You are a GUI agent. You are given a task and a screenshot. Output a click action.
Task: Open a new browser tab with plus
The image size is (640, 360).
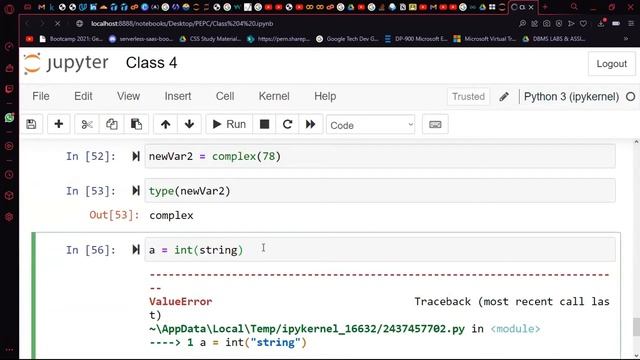pos(544,7)
